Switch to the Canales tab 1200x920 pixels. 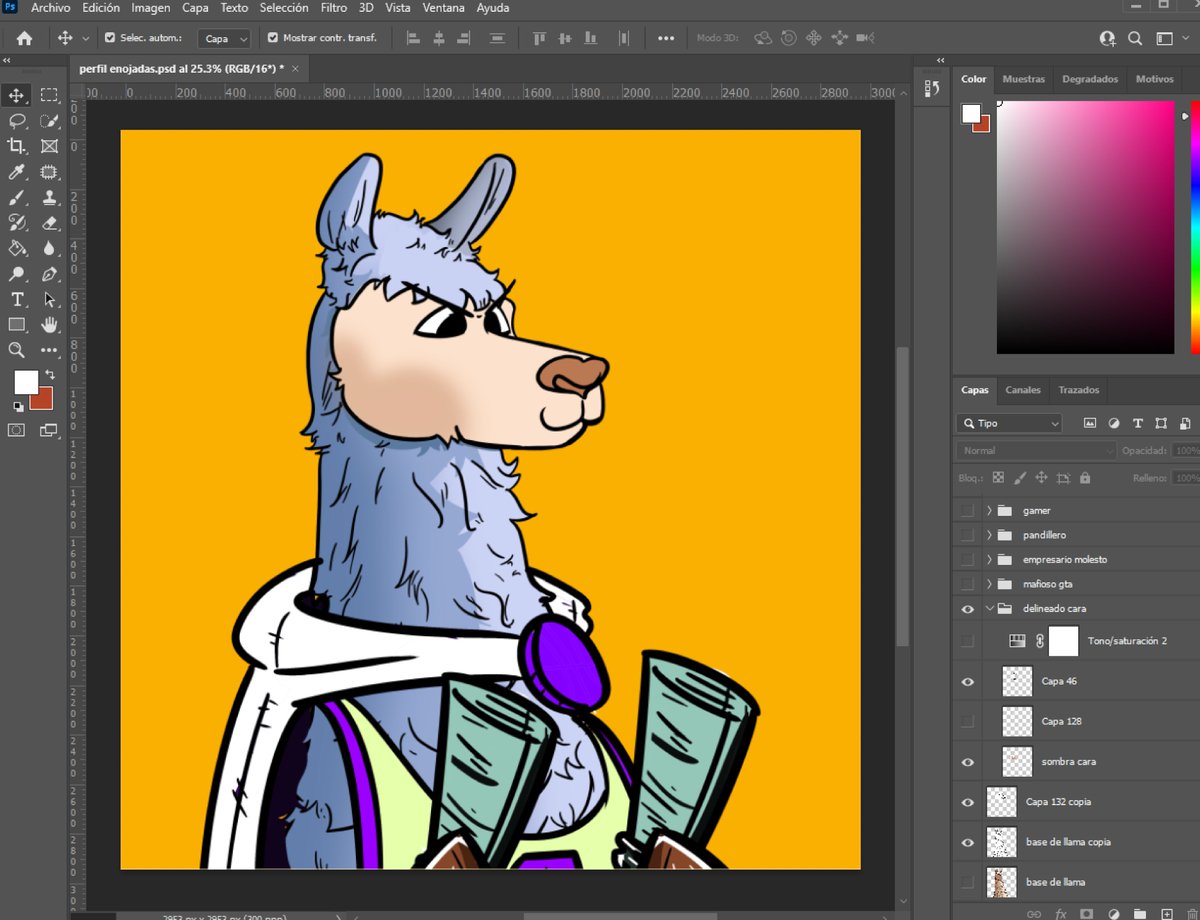(x=1023, y=390)
